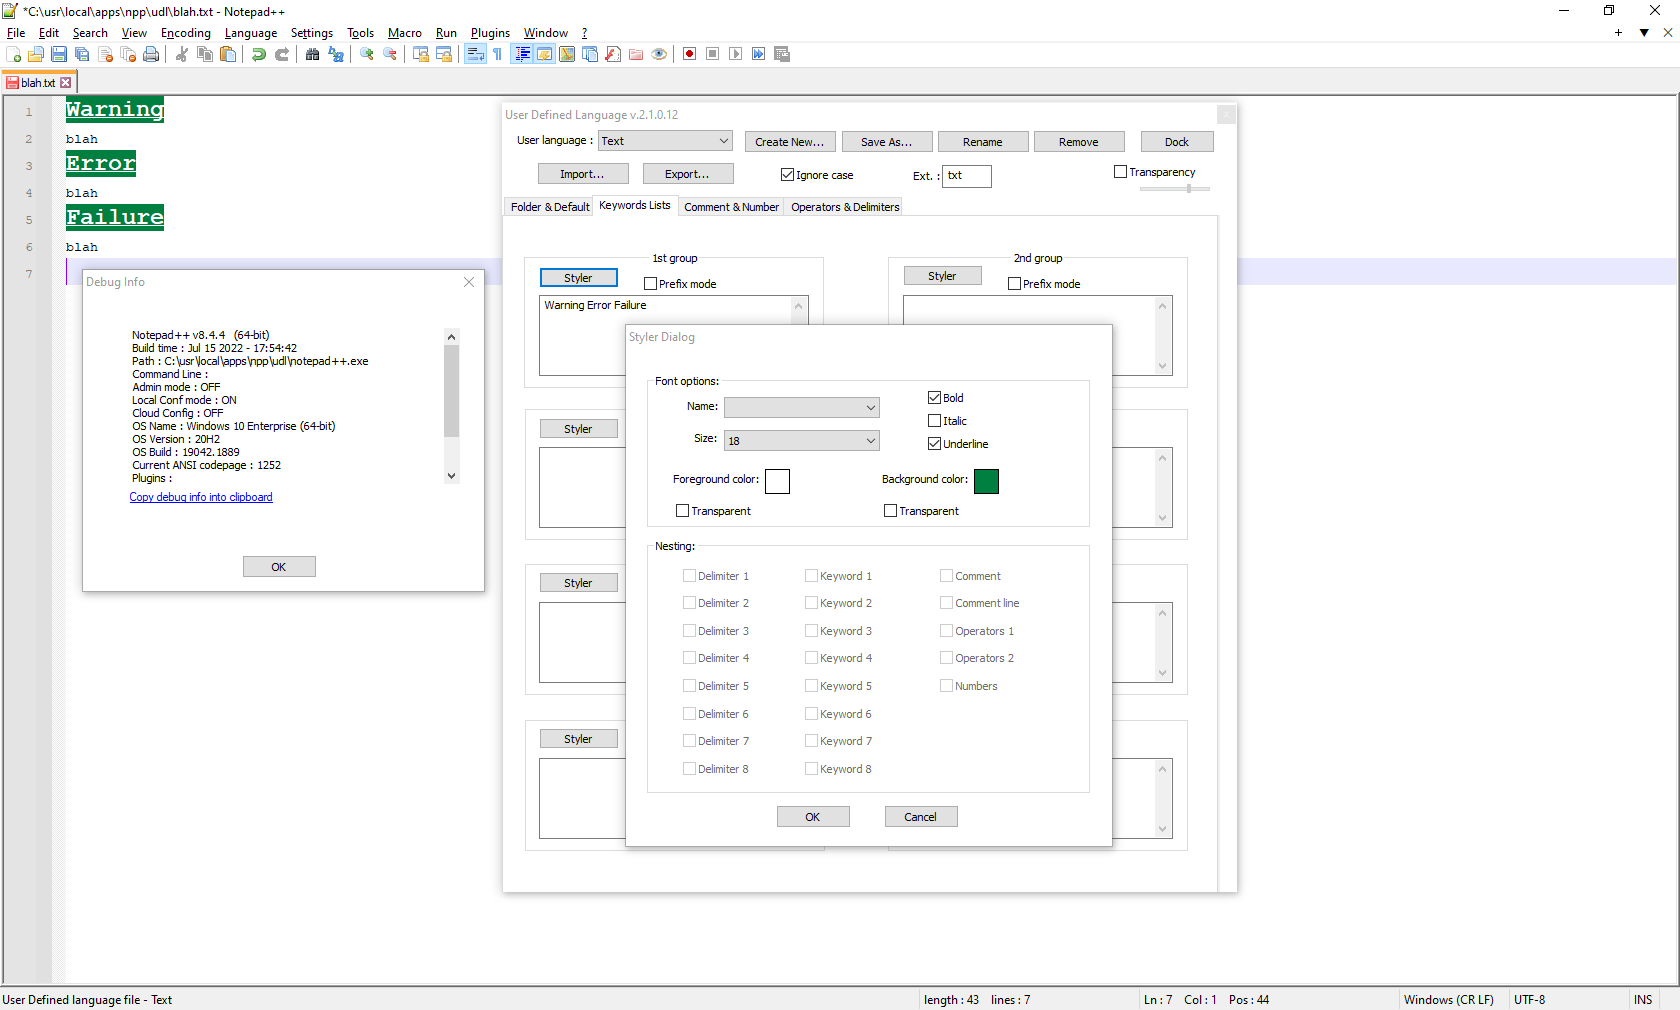Click the Open file toolbar icon
The width and height of the screenshot is (1680, 1010).
(36, 54)
